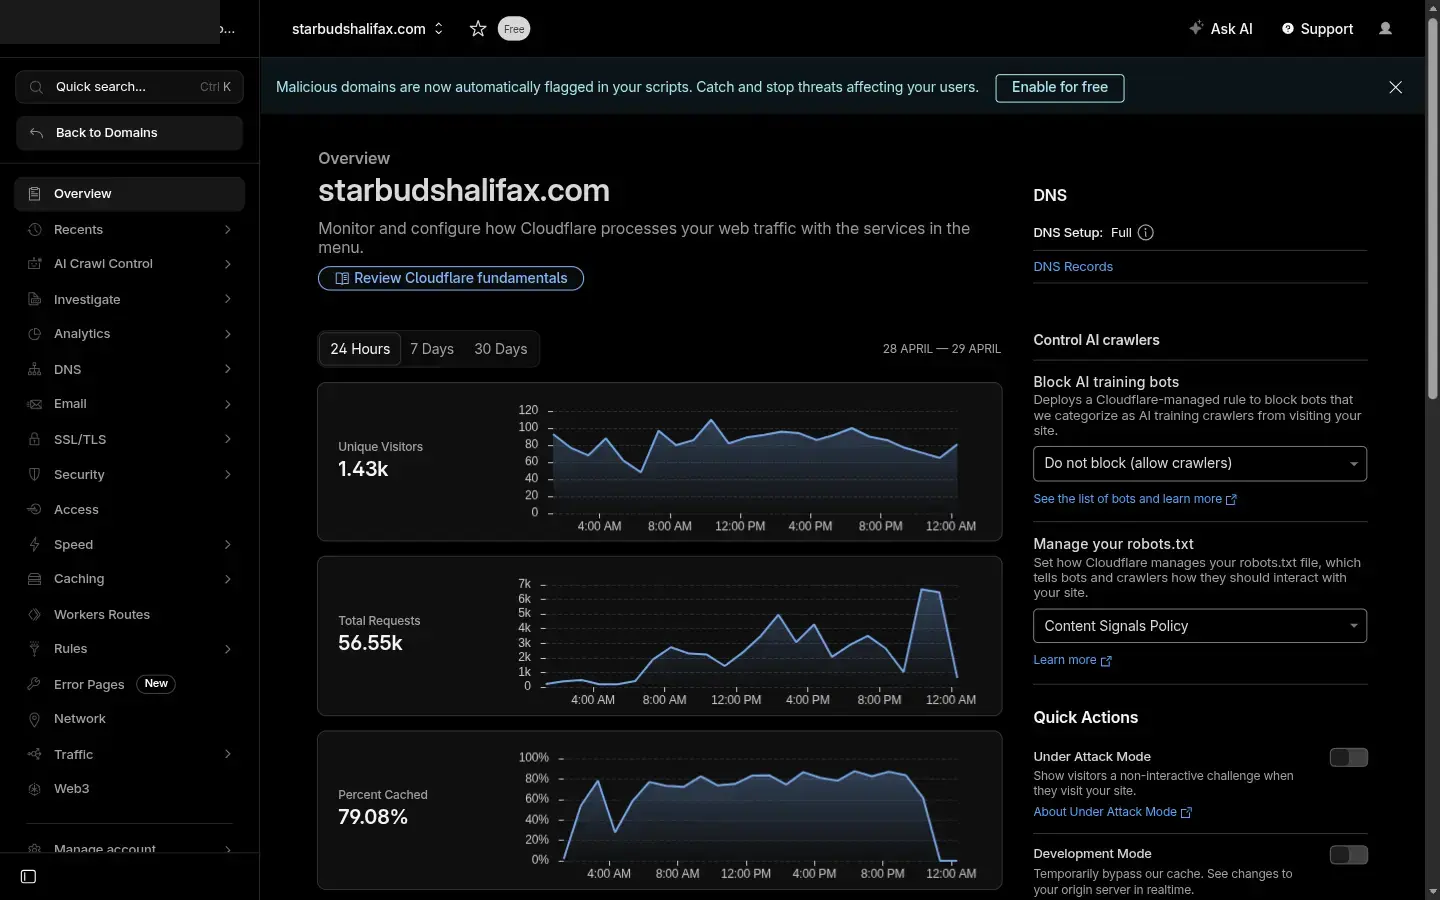
Task: Expand the domain switcher chevron
Action: [438, 29]
